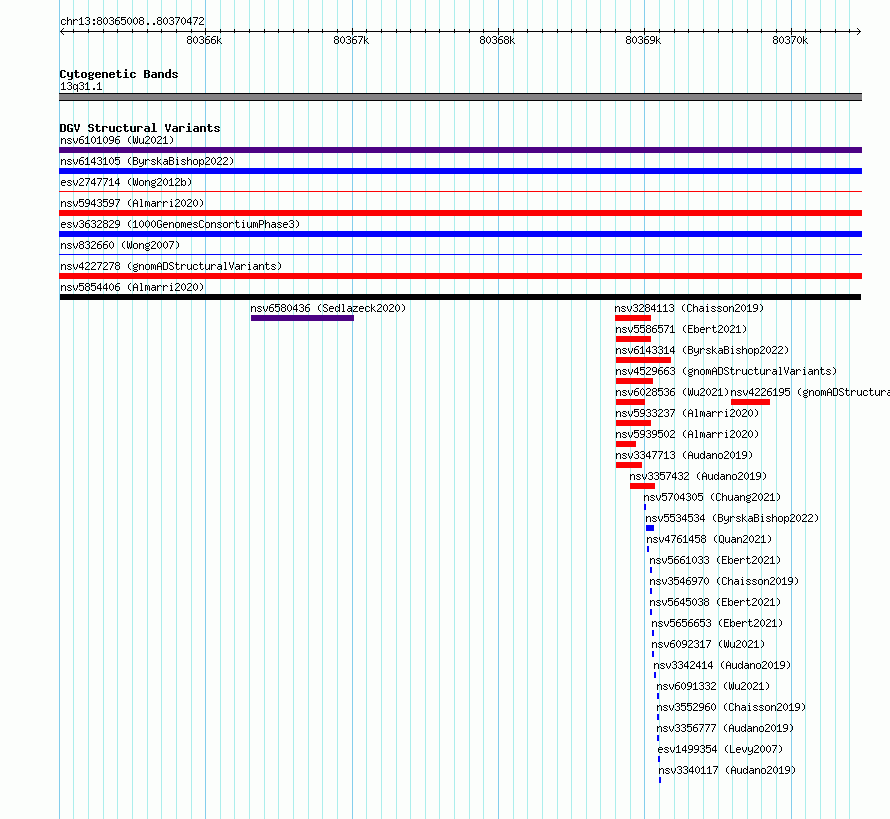This screenshot has width=890, height=819.
Task: Open nsv3347713 (Audano2019) variant
Action: (684, 455)
